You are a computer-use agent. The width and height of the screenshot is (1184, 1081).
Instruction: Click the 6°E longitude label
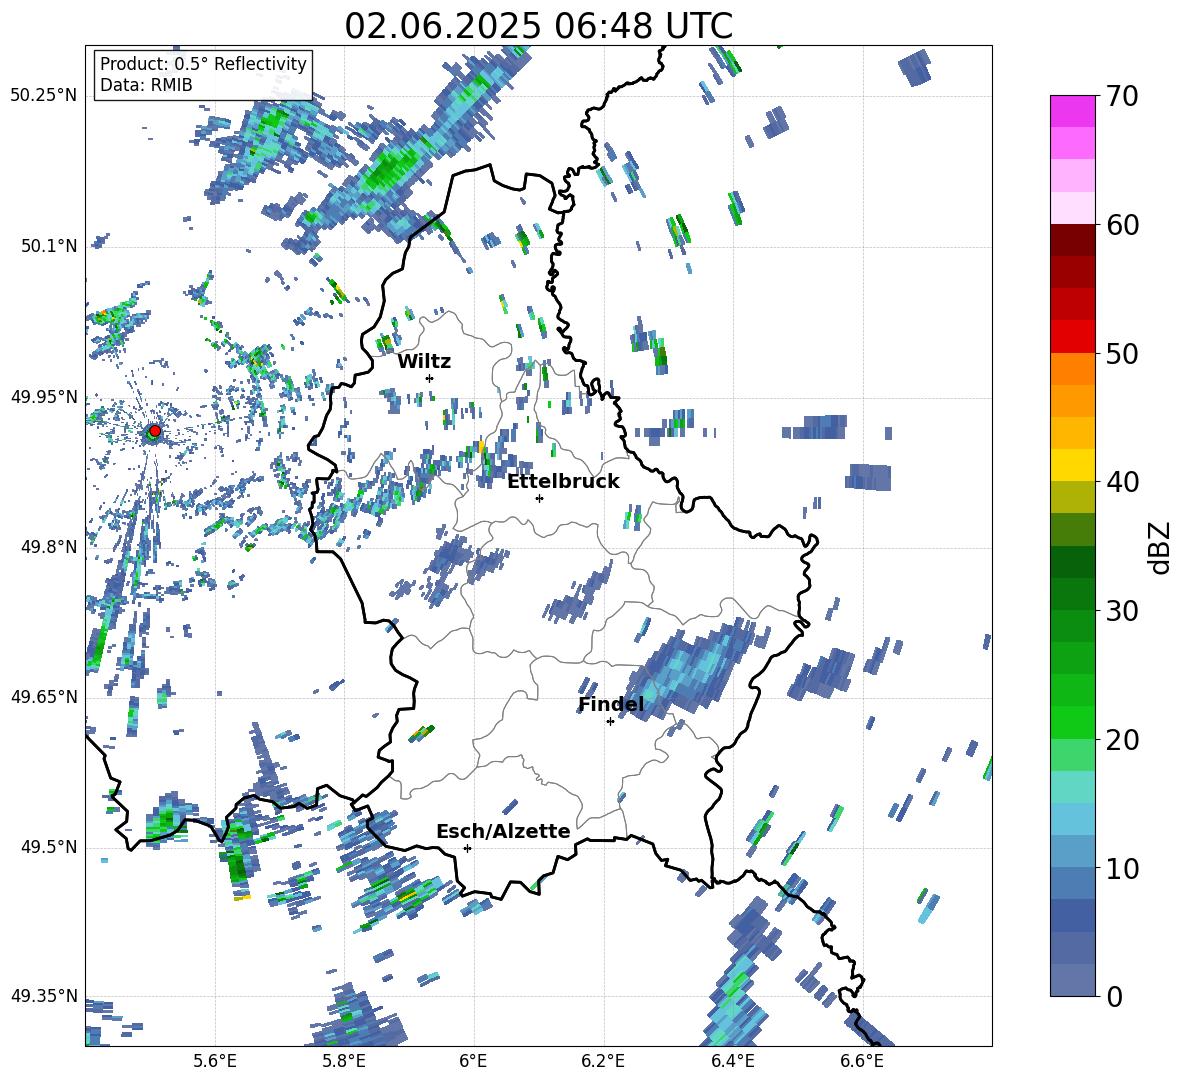(x=473, y=1061)
